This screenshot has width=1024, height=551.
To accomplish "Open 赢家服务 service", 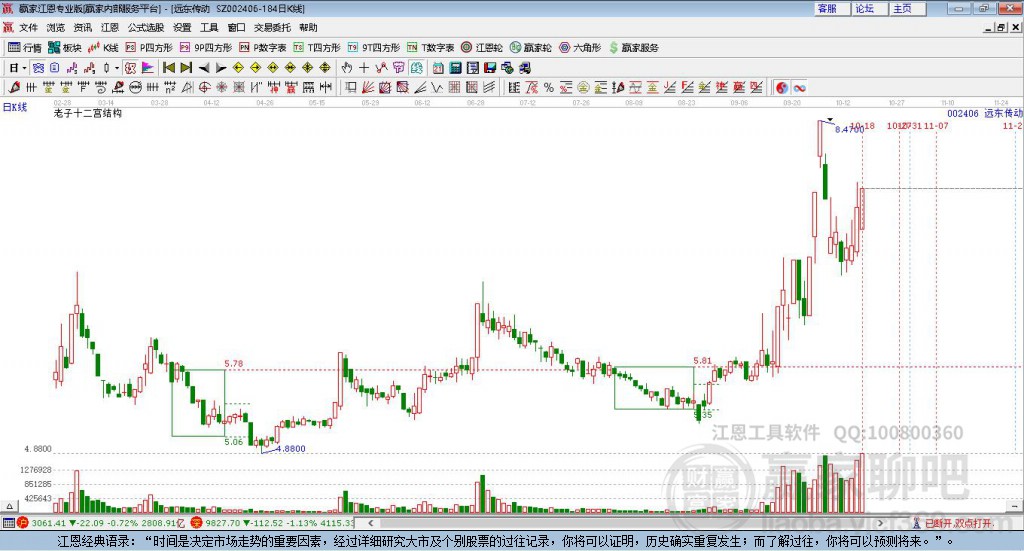I will tap(633, 48).
